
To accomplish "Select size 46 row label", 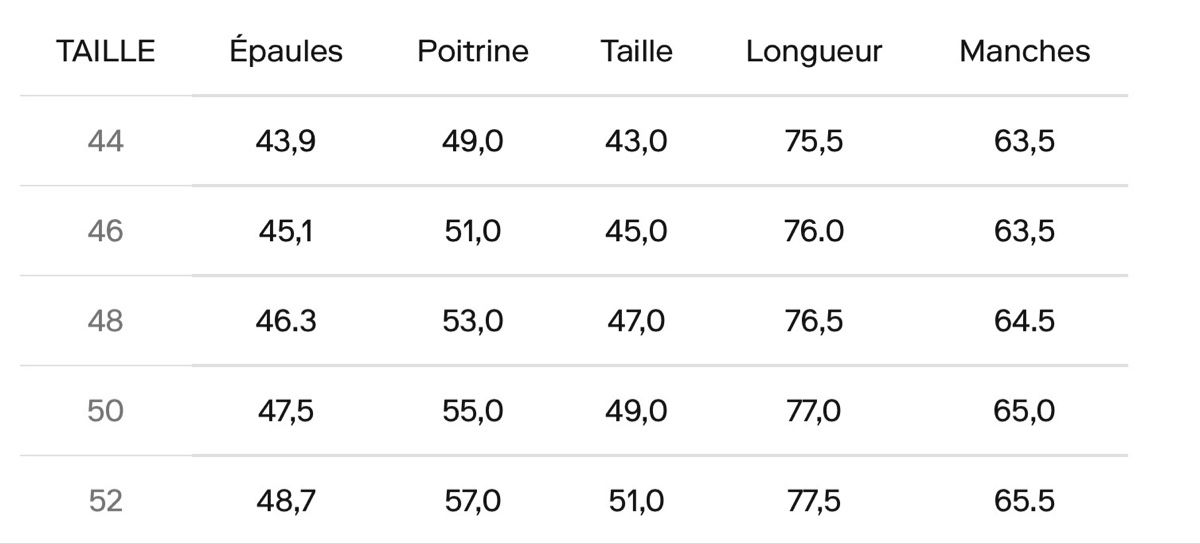I will [x=106, y=232].
